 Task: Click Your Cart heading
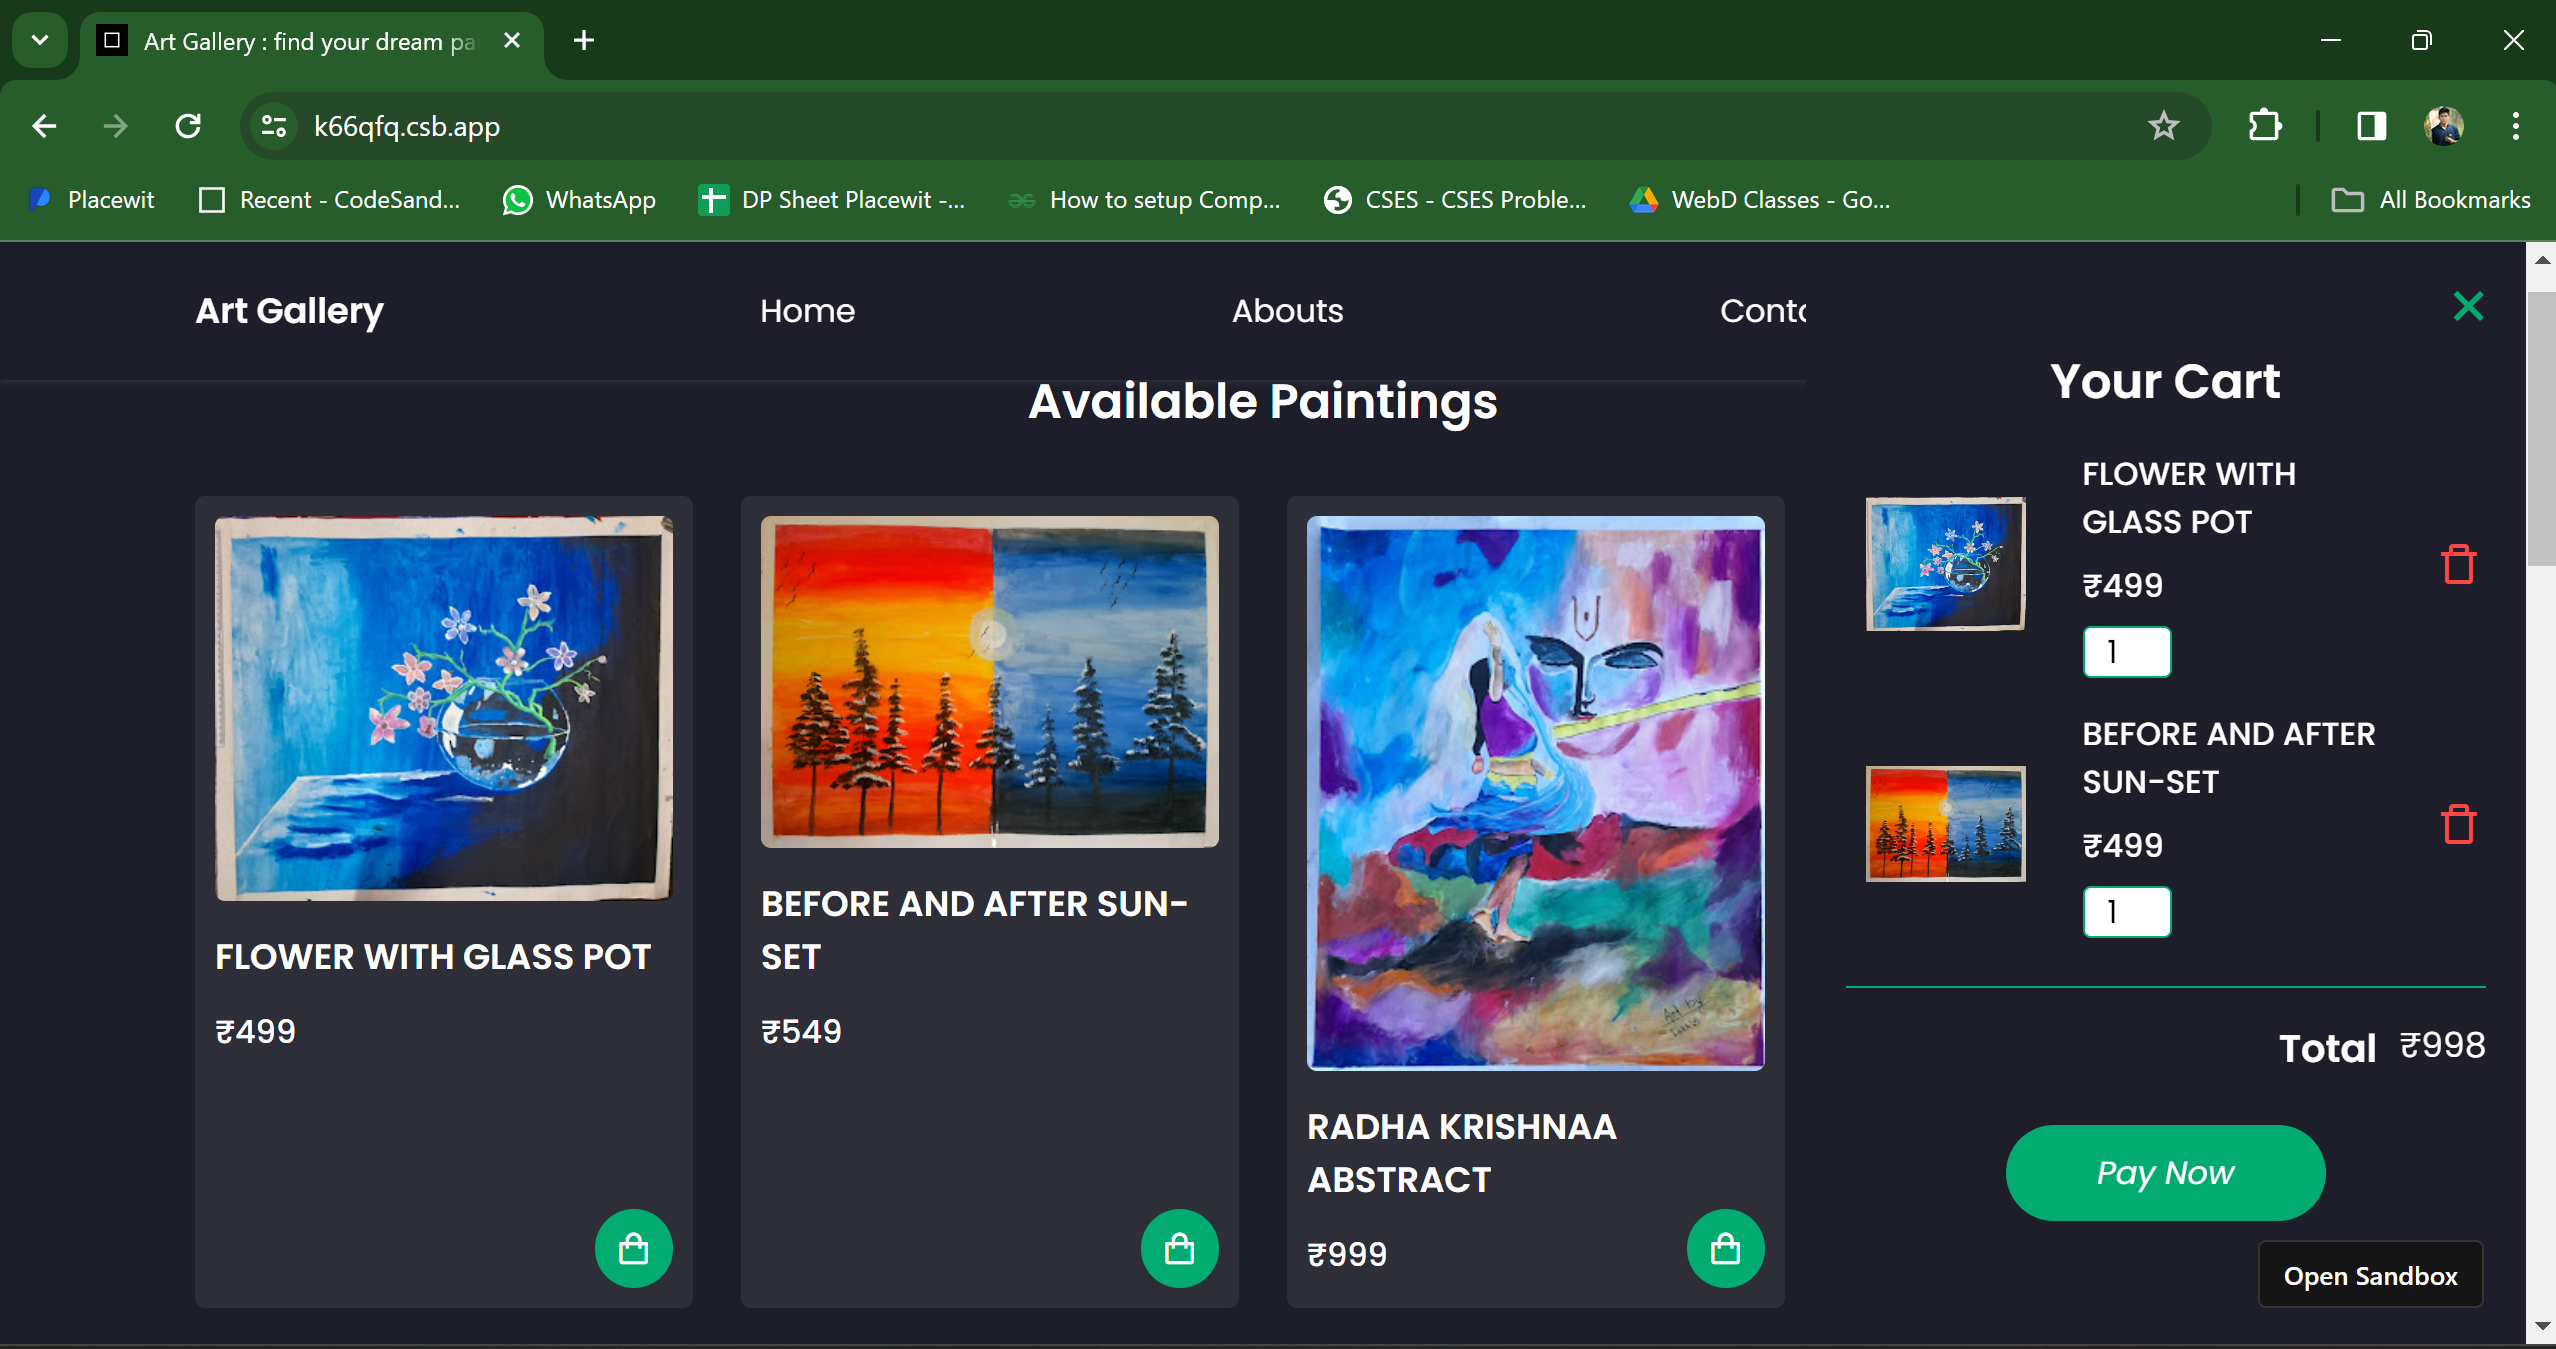click(x=2165, y=382)
